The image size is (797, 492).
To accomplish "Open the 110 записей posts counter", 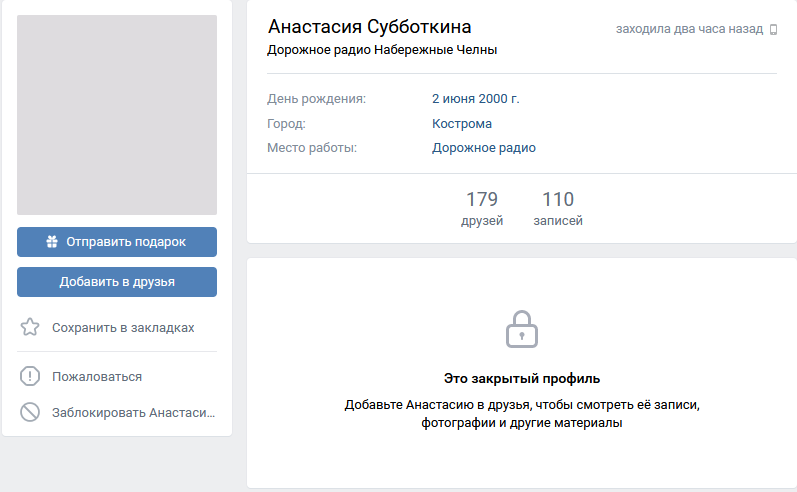I will pos(558,208).
